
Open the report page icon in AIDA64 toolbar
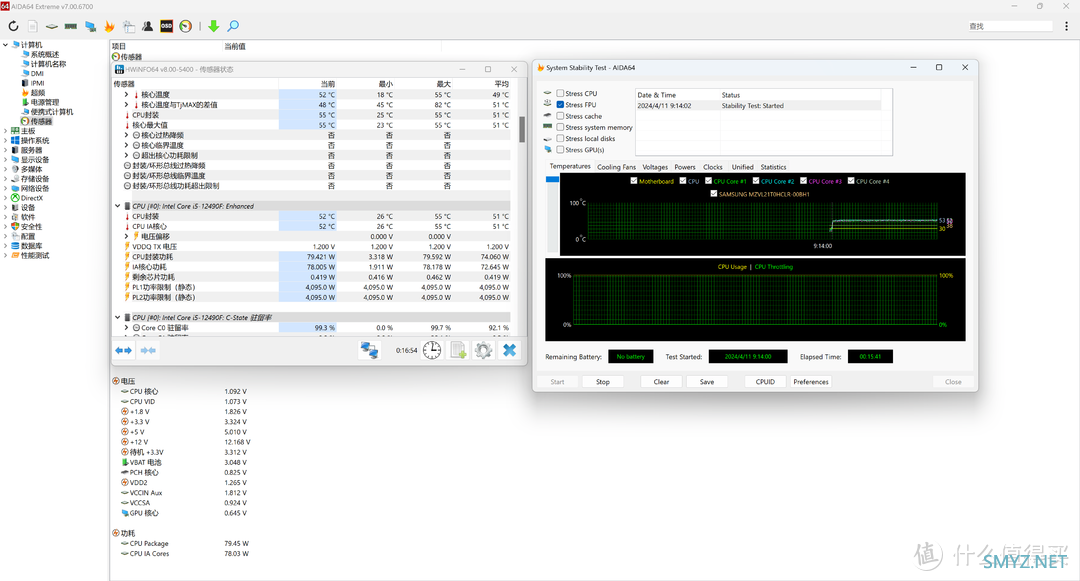[x=32, y=26]
